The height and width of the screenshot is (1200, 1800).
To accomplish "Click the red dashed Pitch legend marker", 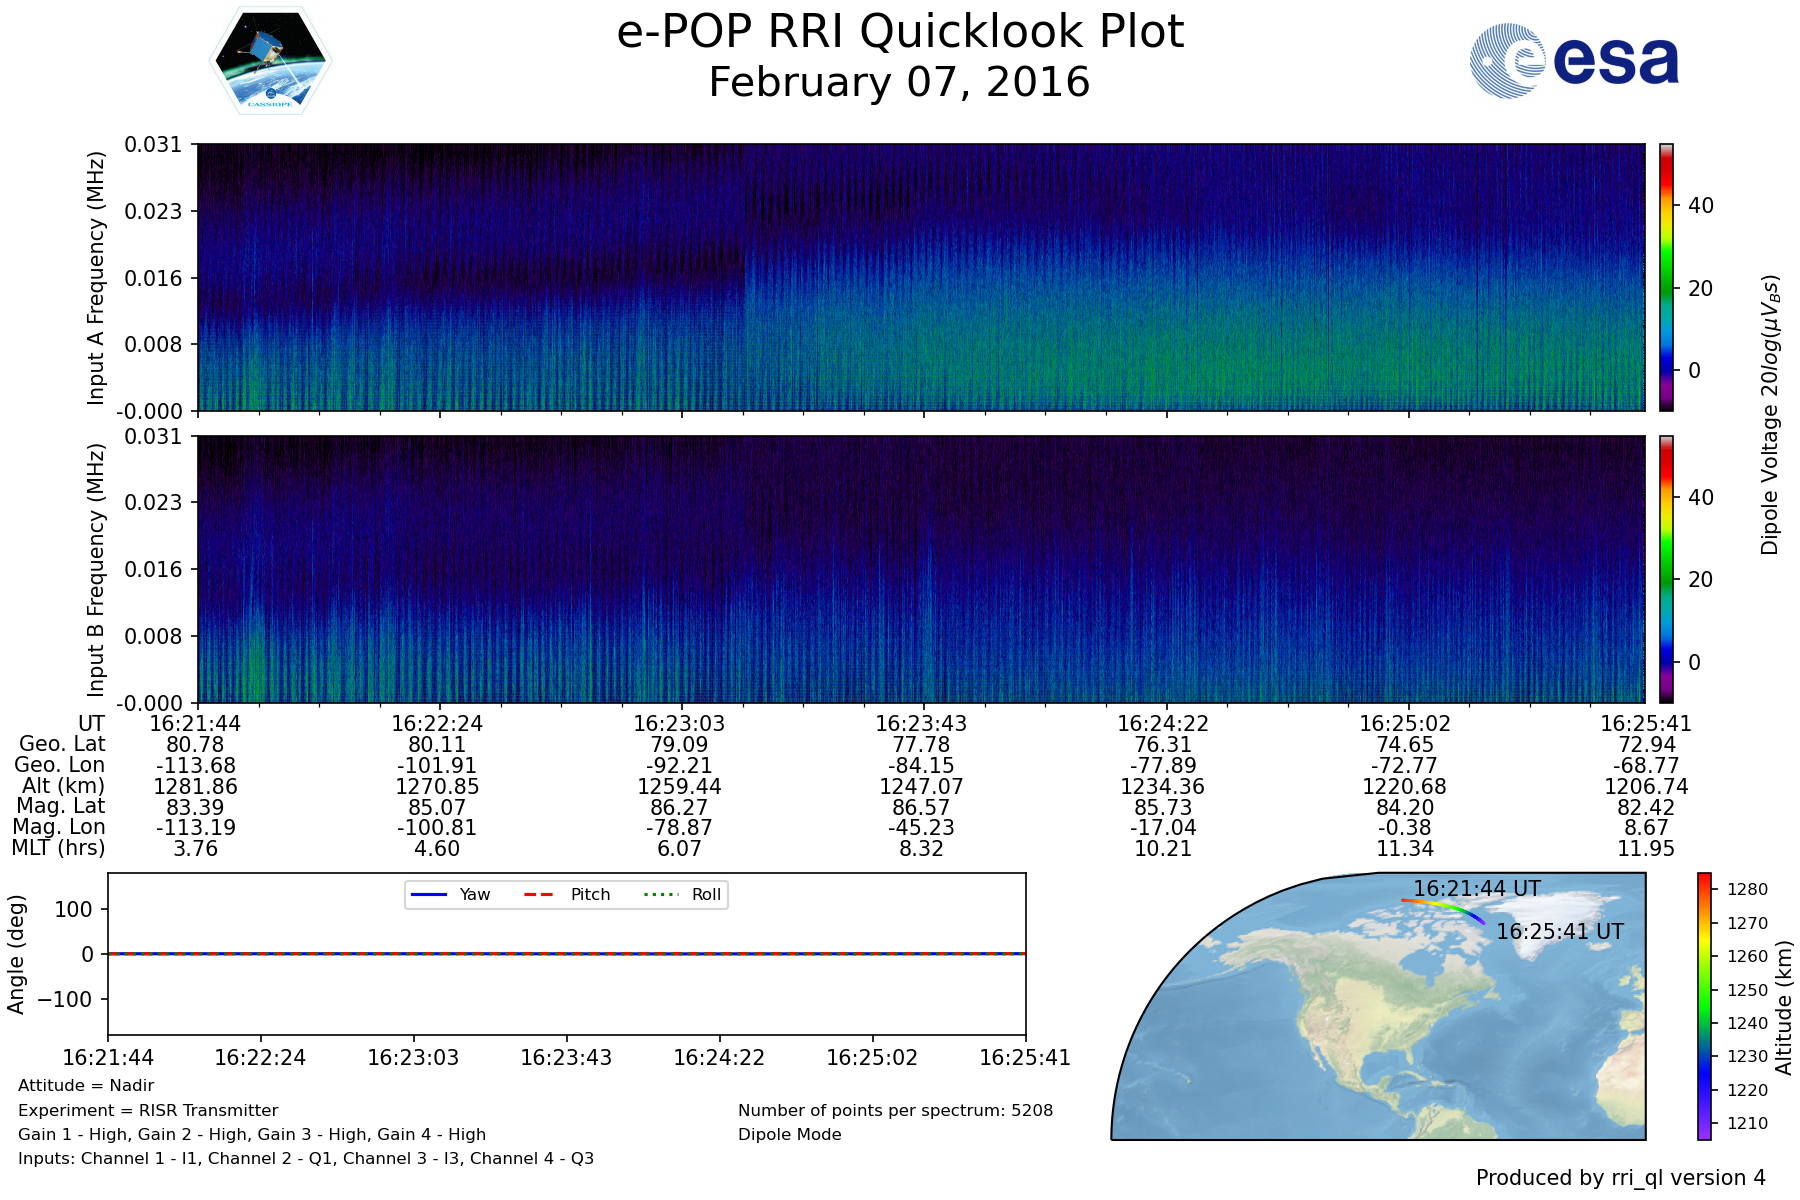I will coord(539,894).
